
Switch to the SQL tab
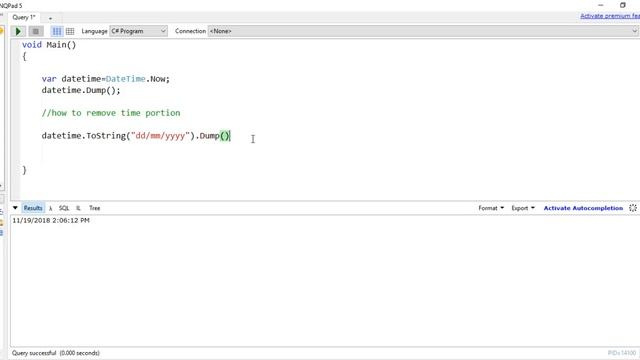pos(64,208)
